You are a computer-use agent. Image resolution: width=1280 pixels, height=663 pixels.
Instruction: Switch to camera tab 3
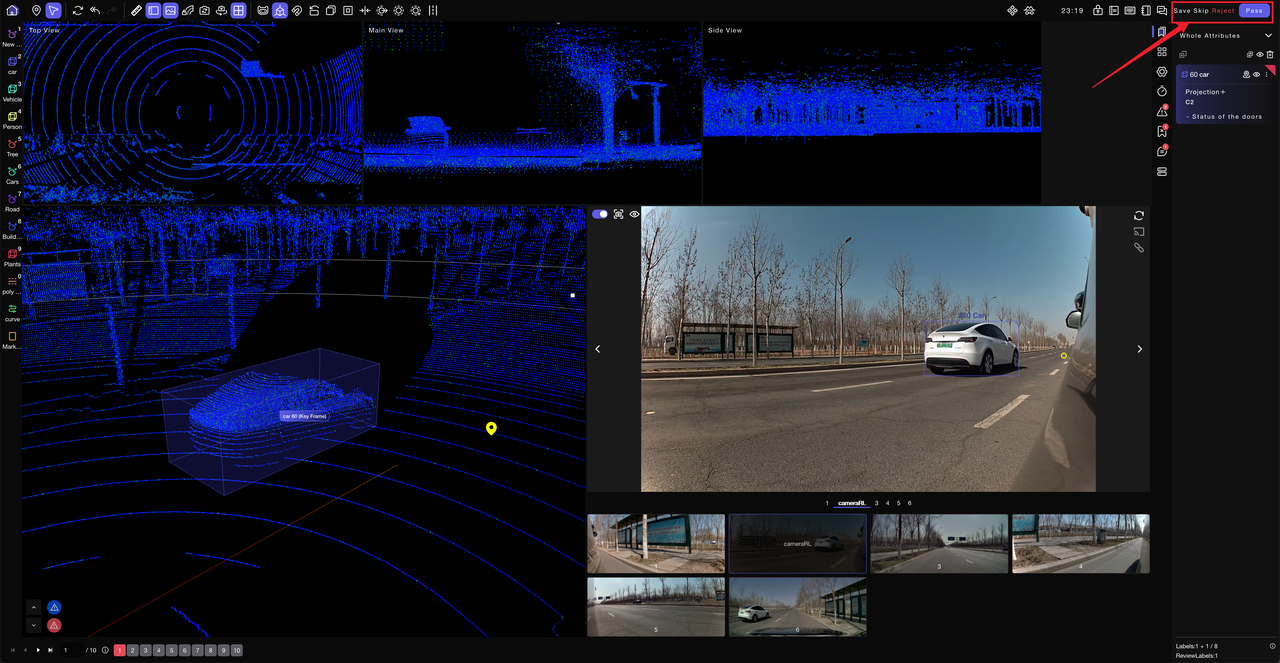point(876,503)
